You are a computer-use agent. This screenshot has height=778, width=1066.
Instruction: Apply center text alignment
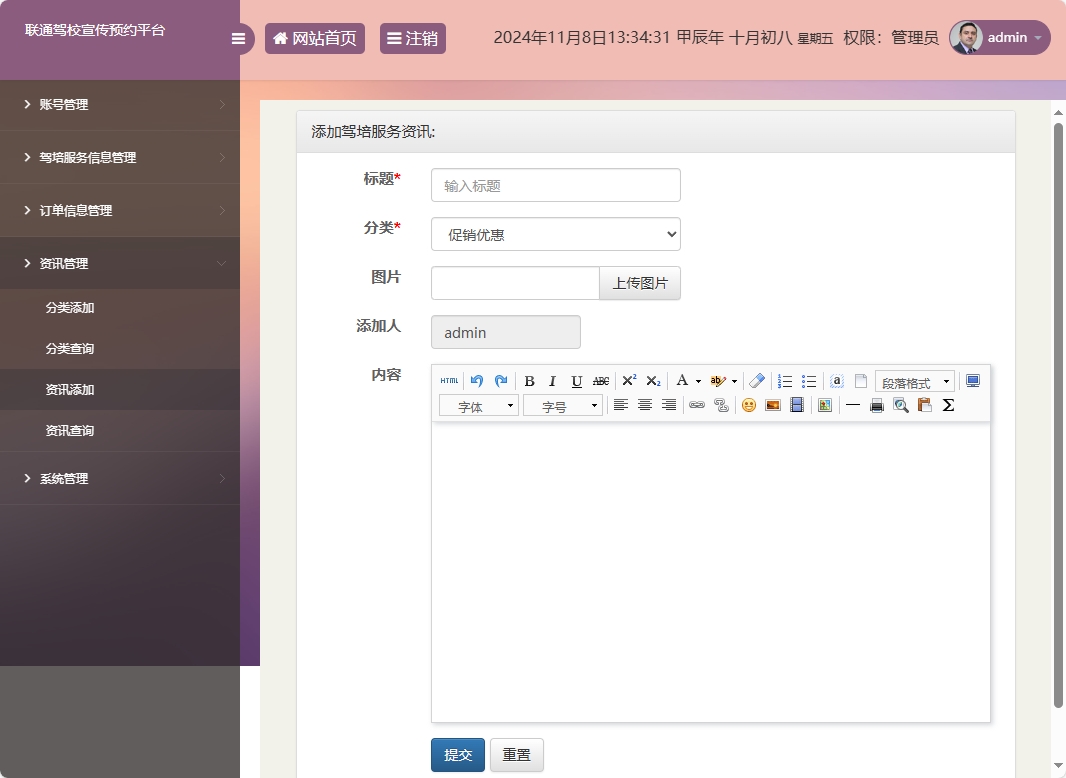[x=644, y=405]
